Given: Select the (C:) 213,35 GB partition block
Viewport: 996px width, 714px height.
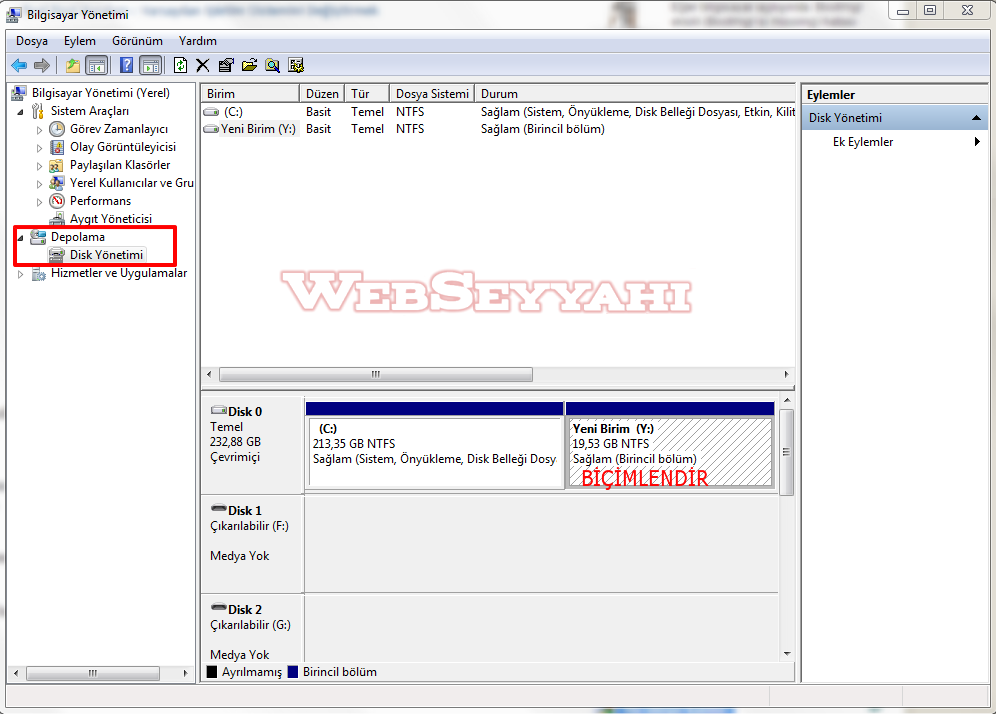Looking at the screenshot, I should point(434,445).
